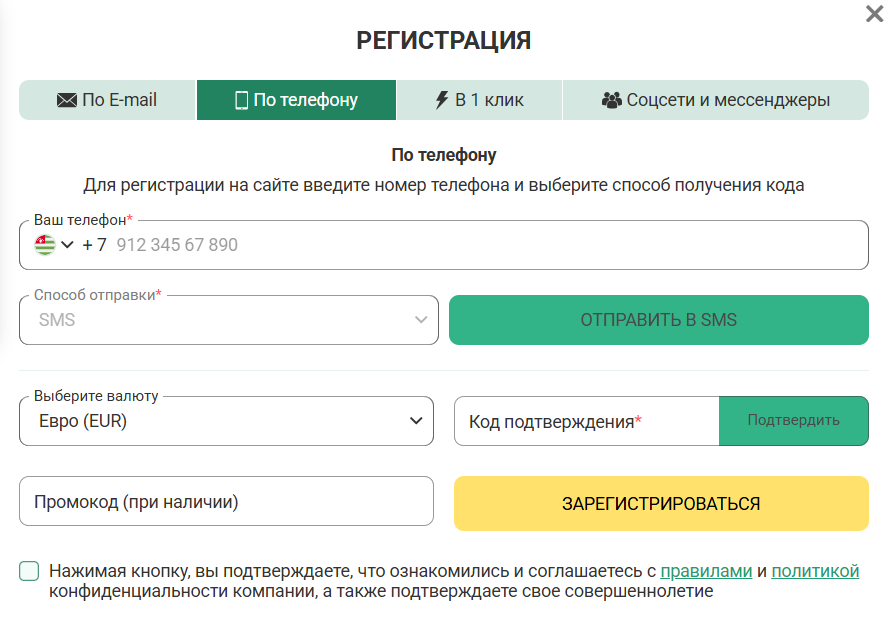Open the Способ отправки SMS dropdown
Viewport: 890px width, 639px height.
point(229,320)
